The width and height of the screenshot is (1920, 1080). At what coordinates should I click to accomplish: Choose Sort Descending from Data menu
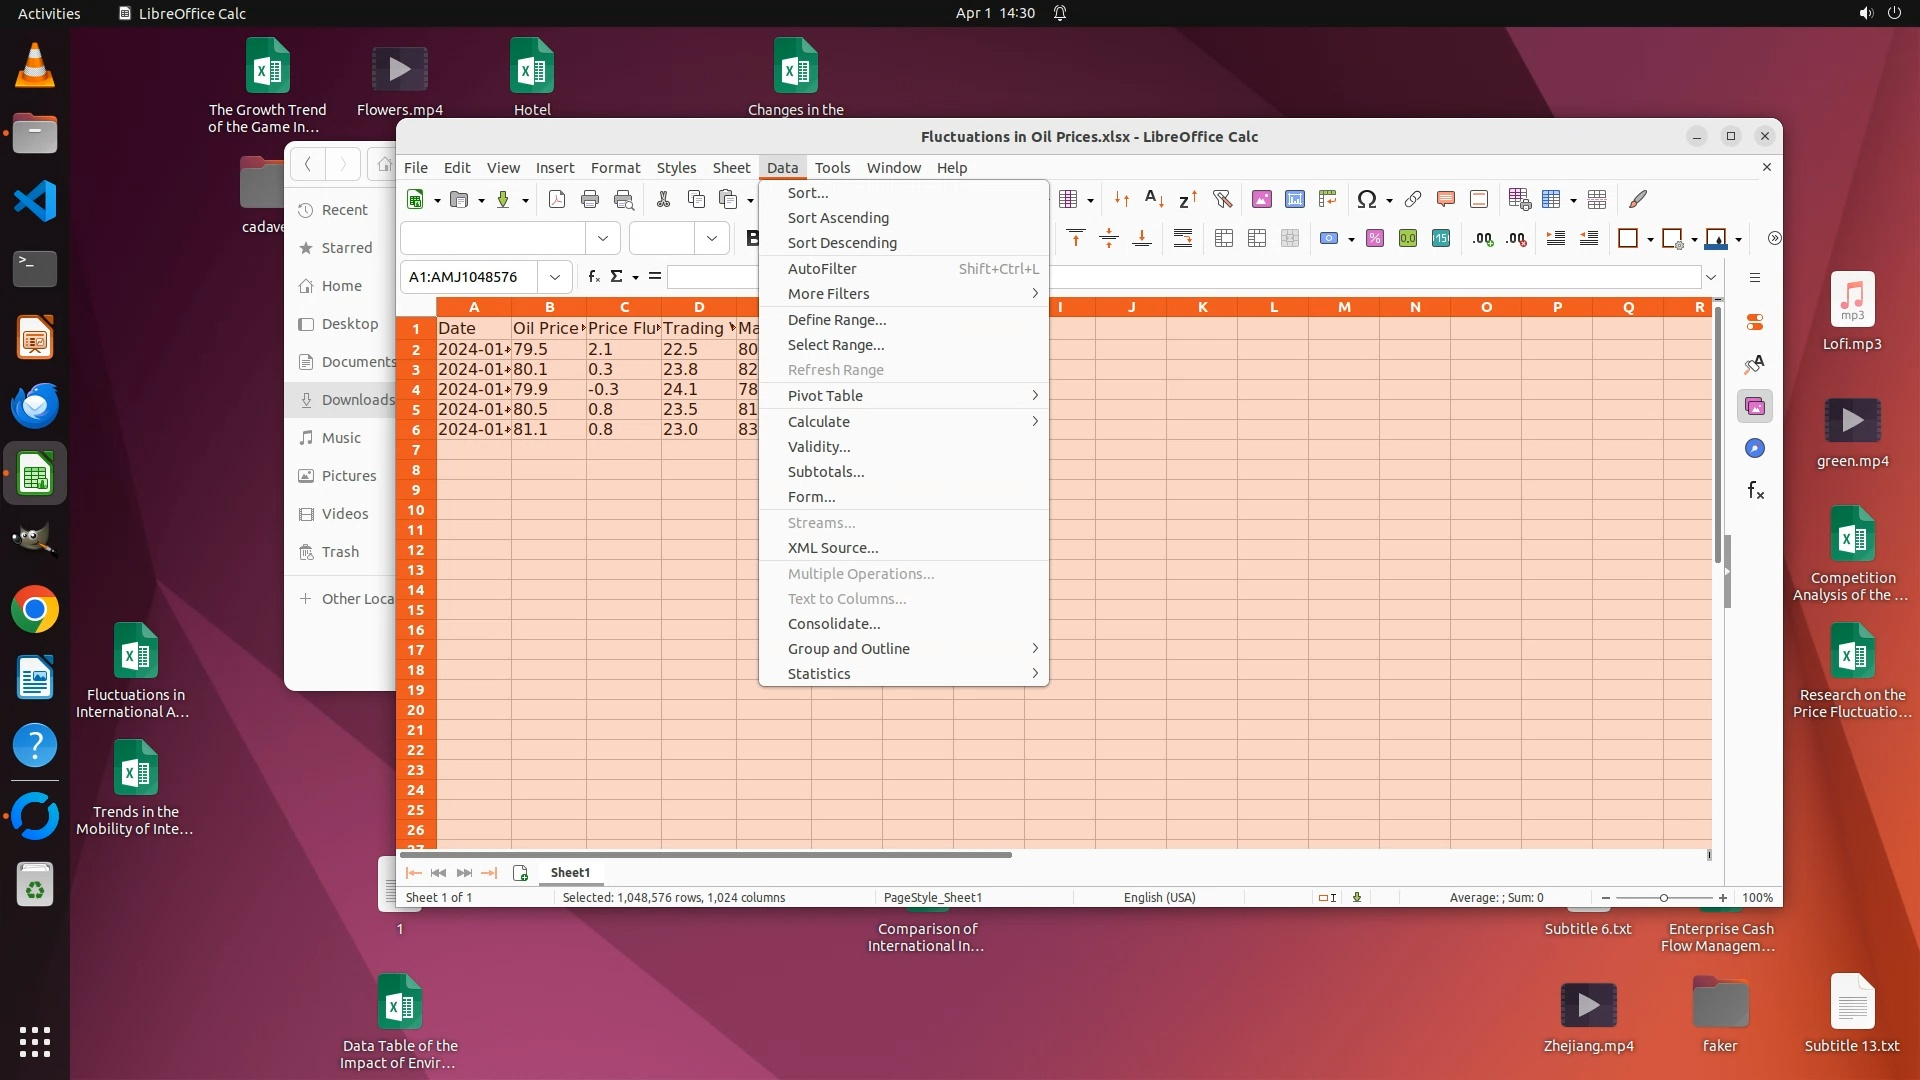842,243
